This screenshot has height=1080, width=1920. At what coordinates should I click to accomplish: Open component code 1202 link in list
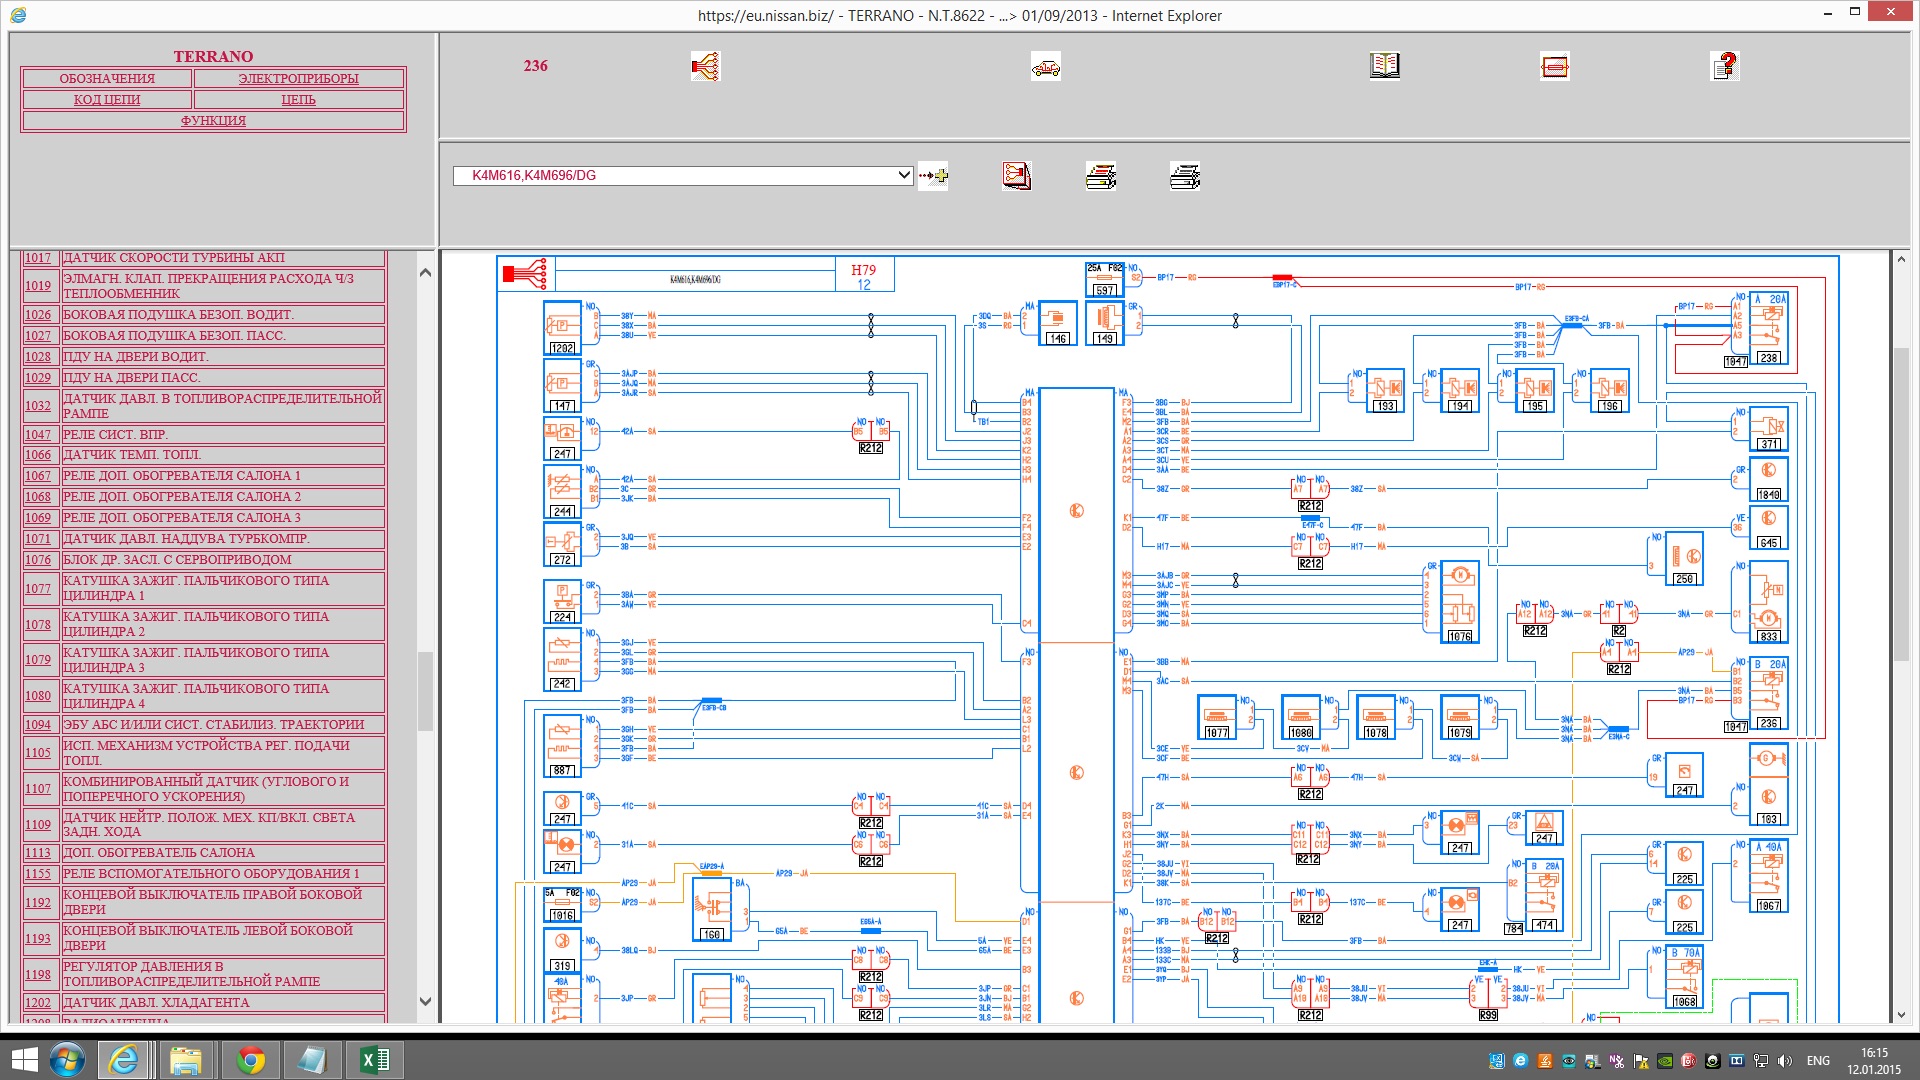pos(38,1003)
